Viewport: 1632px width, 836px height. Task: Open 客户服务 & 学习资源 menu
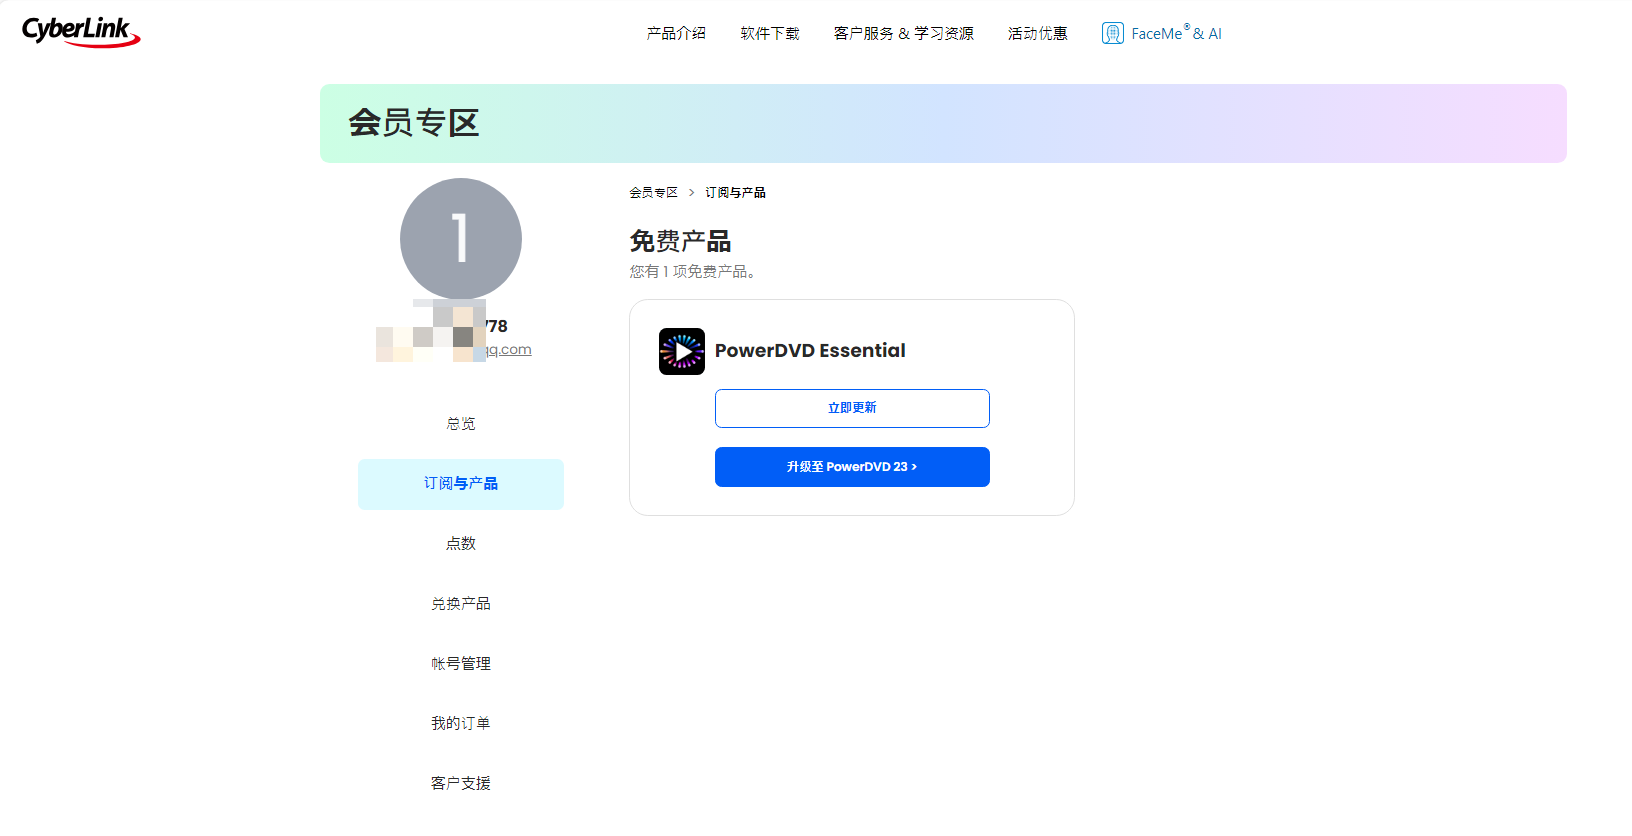[x=904, y=33]
